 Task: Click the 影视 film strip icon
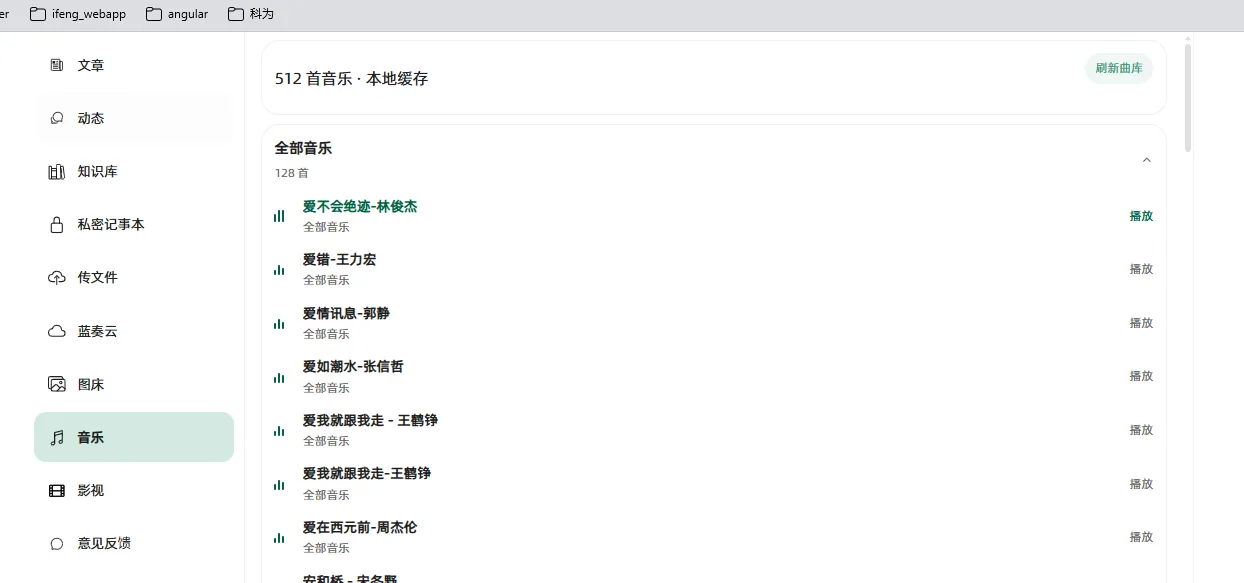click(57, 490)
